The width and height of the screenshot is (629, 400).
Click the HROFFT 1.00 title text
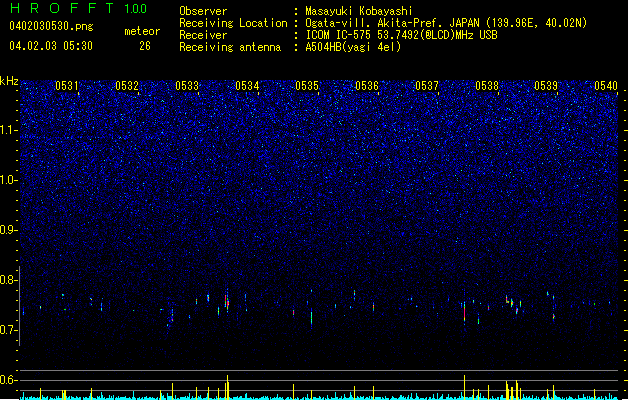coord(79,8)
